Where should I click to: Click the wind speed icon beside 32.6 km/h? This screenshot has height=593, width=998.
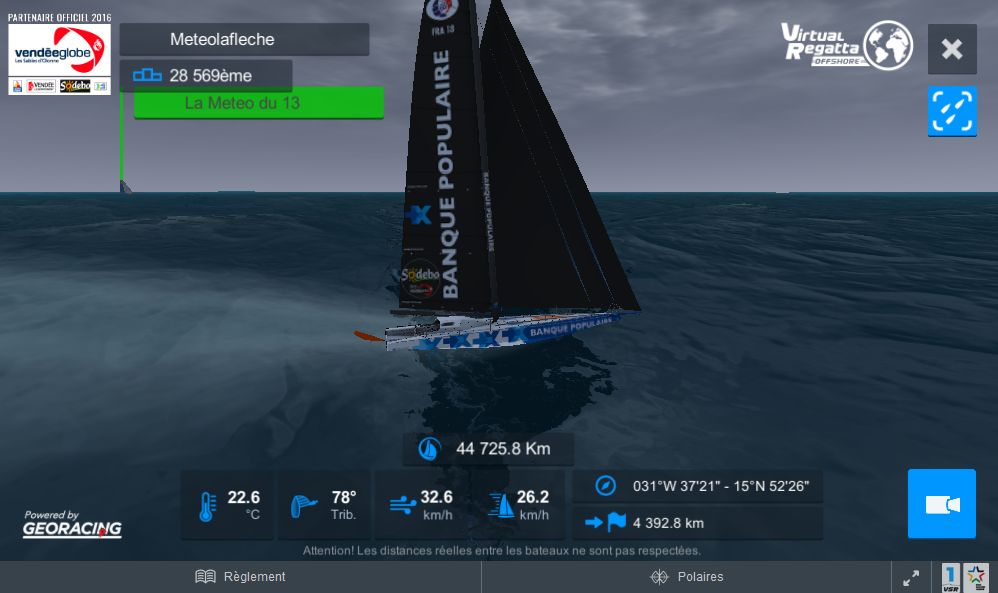coord(402,506)
